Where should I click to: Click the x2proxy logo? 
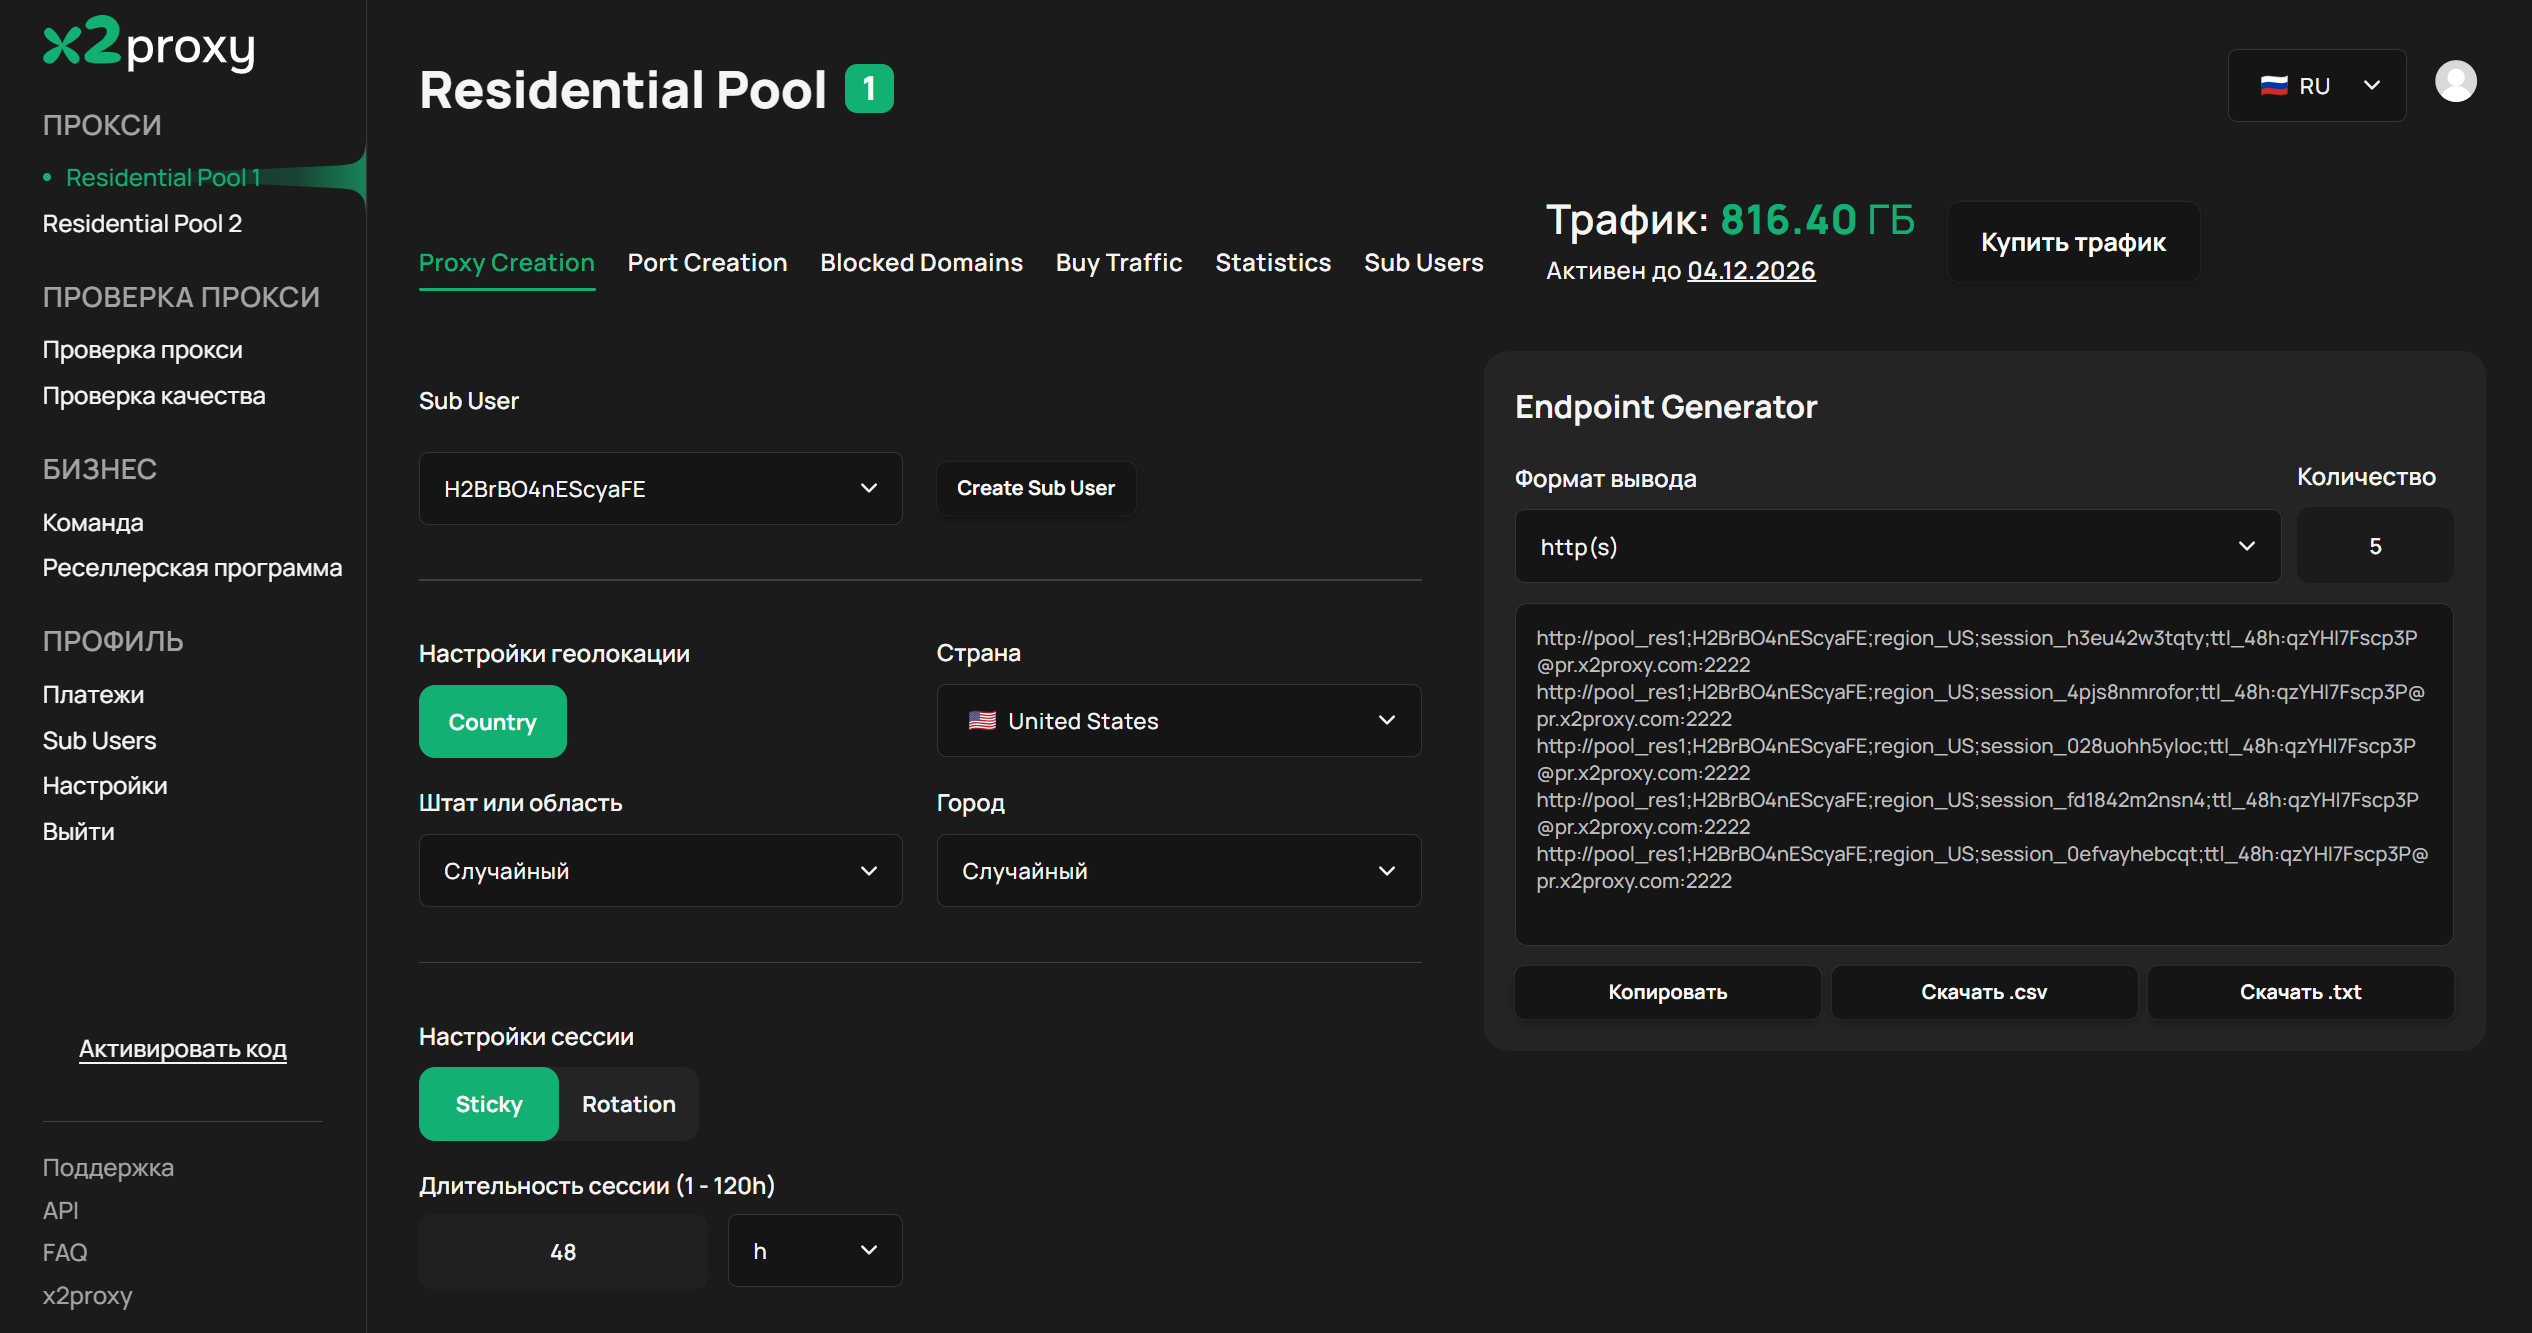click(149, 44)
